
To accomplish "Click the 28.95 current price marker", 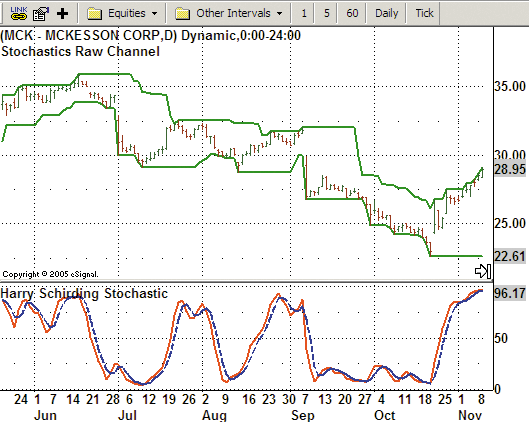I will pyautogui.click(x=510, y=169).
